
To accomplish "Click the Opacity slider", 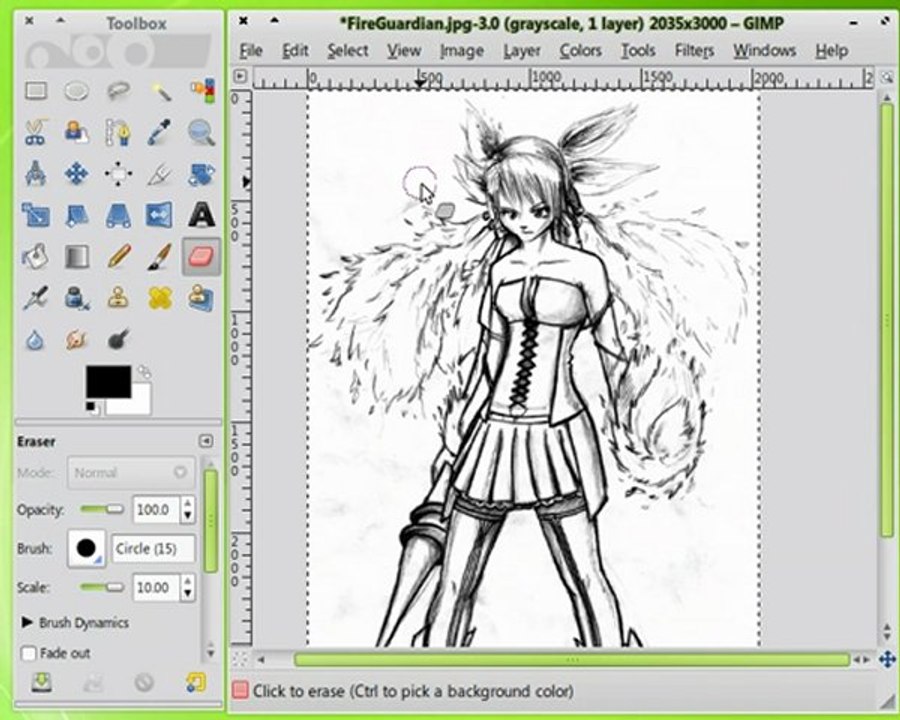I will point(102,509).
